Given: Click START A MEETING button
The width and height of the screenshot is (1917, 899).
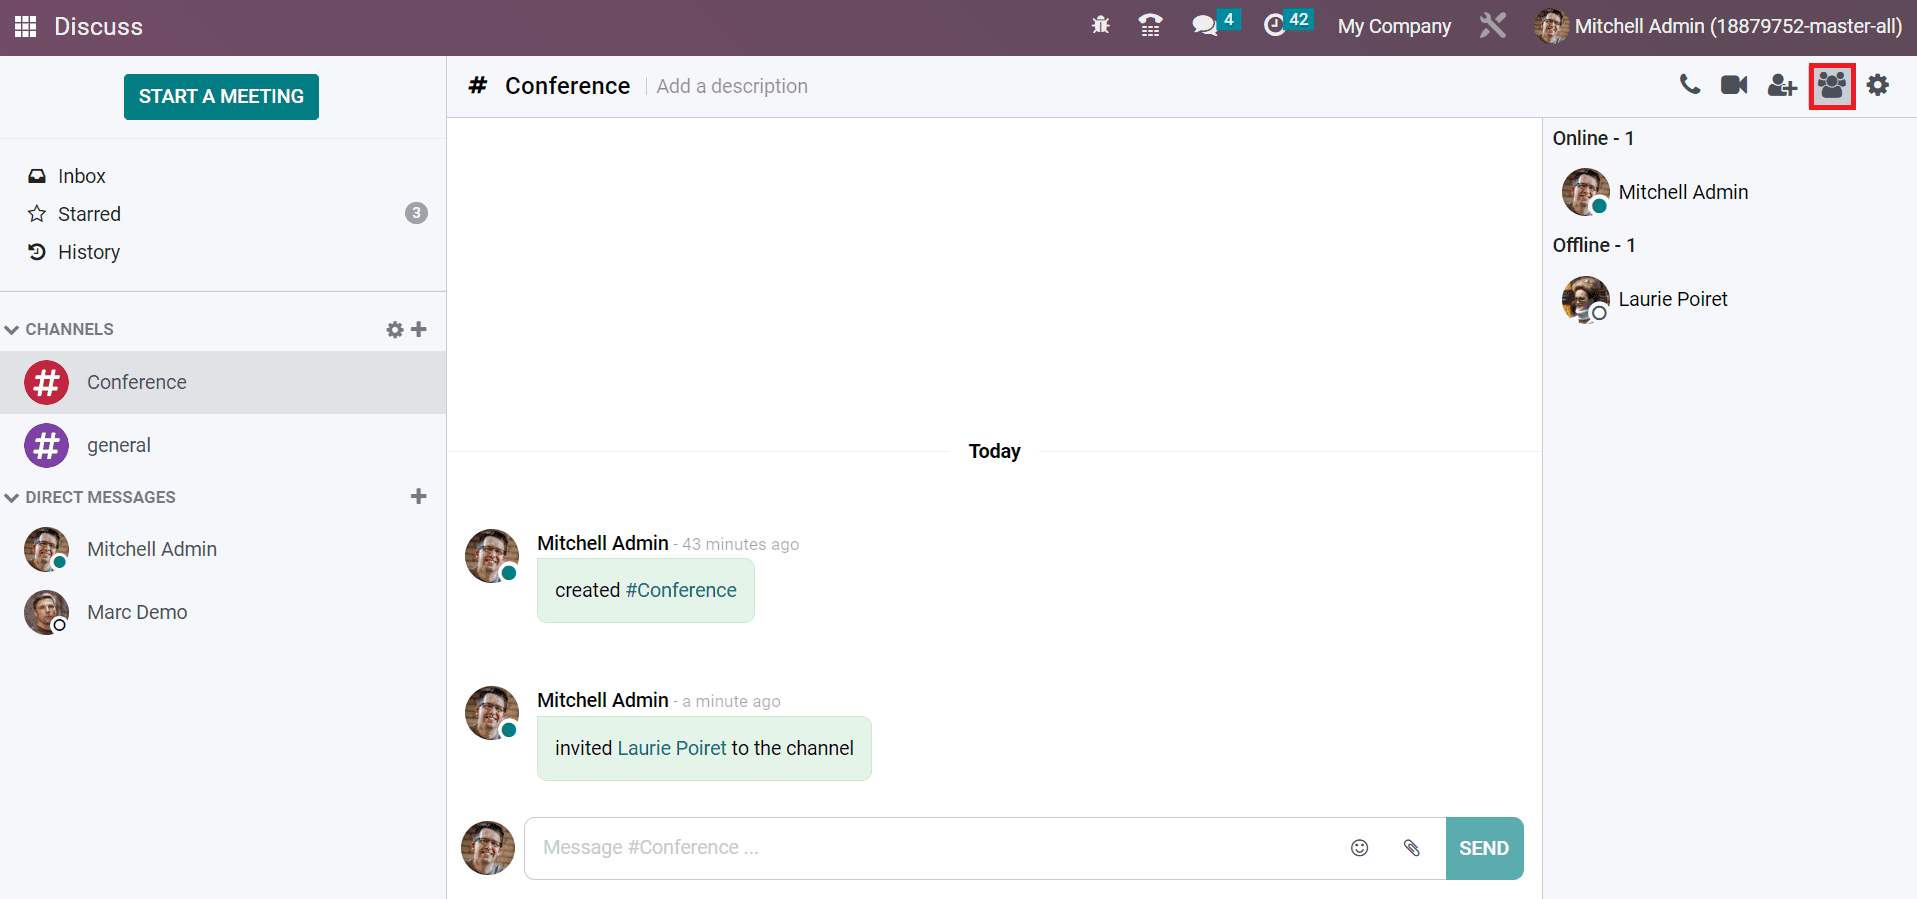Looking at the screenshot, I should click(x=221, y=97).
